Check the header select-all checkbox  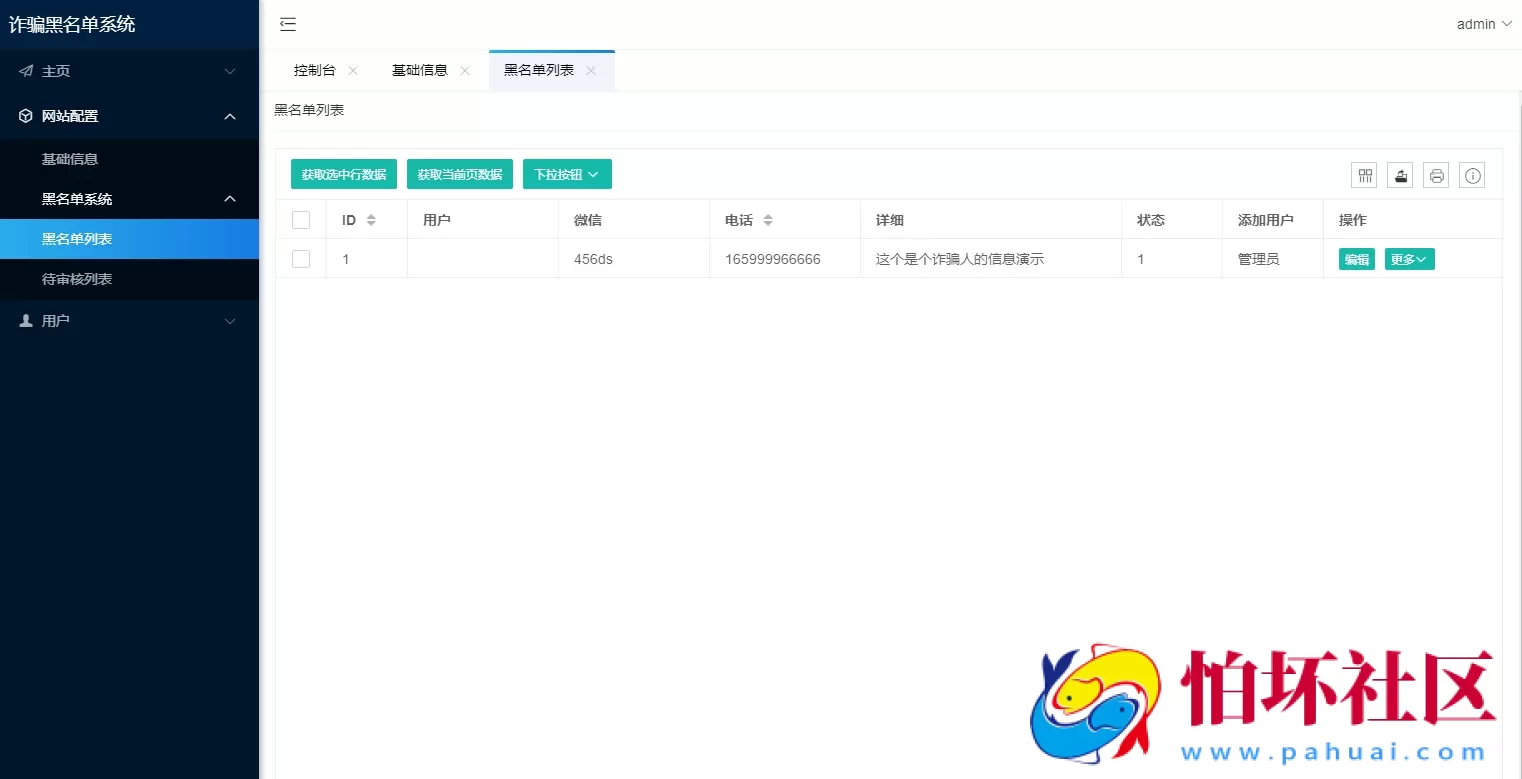[301, 219]
